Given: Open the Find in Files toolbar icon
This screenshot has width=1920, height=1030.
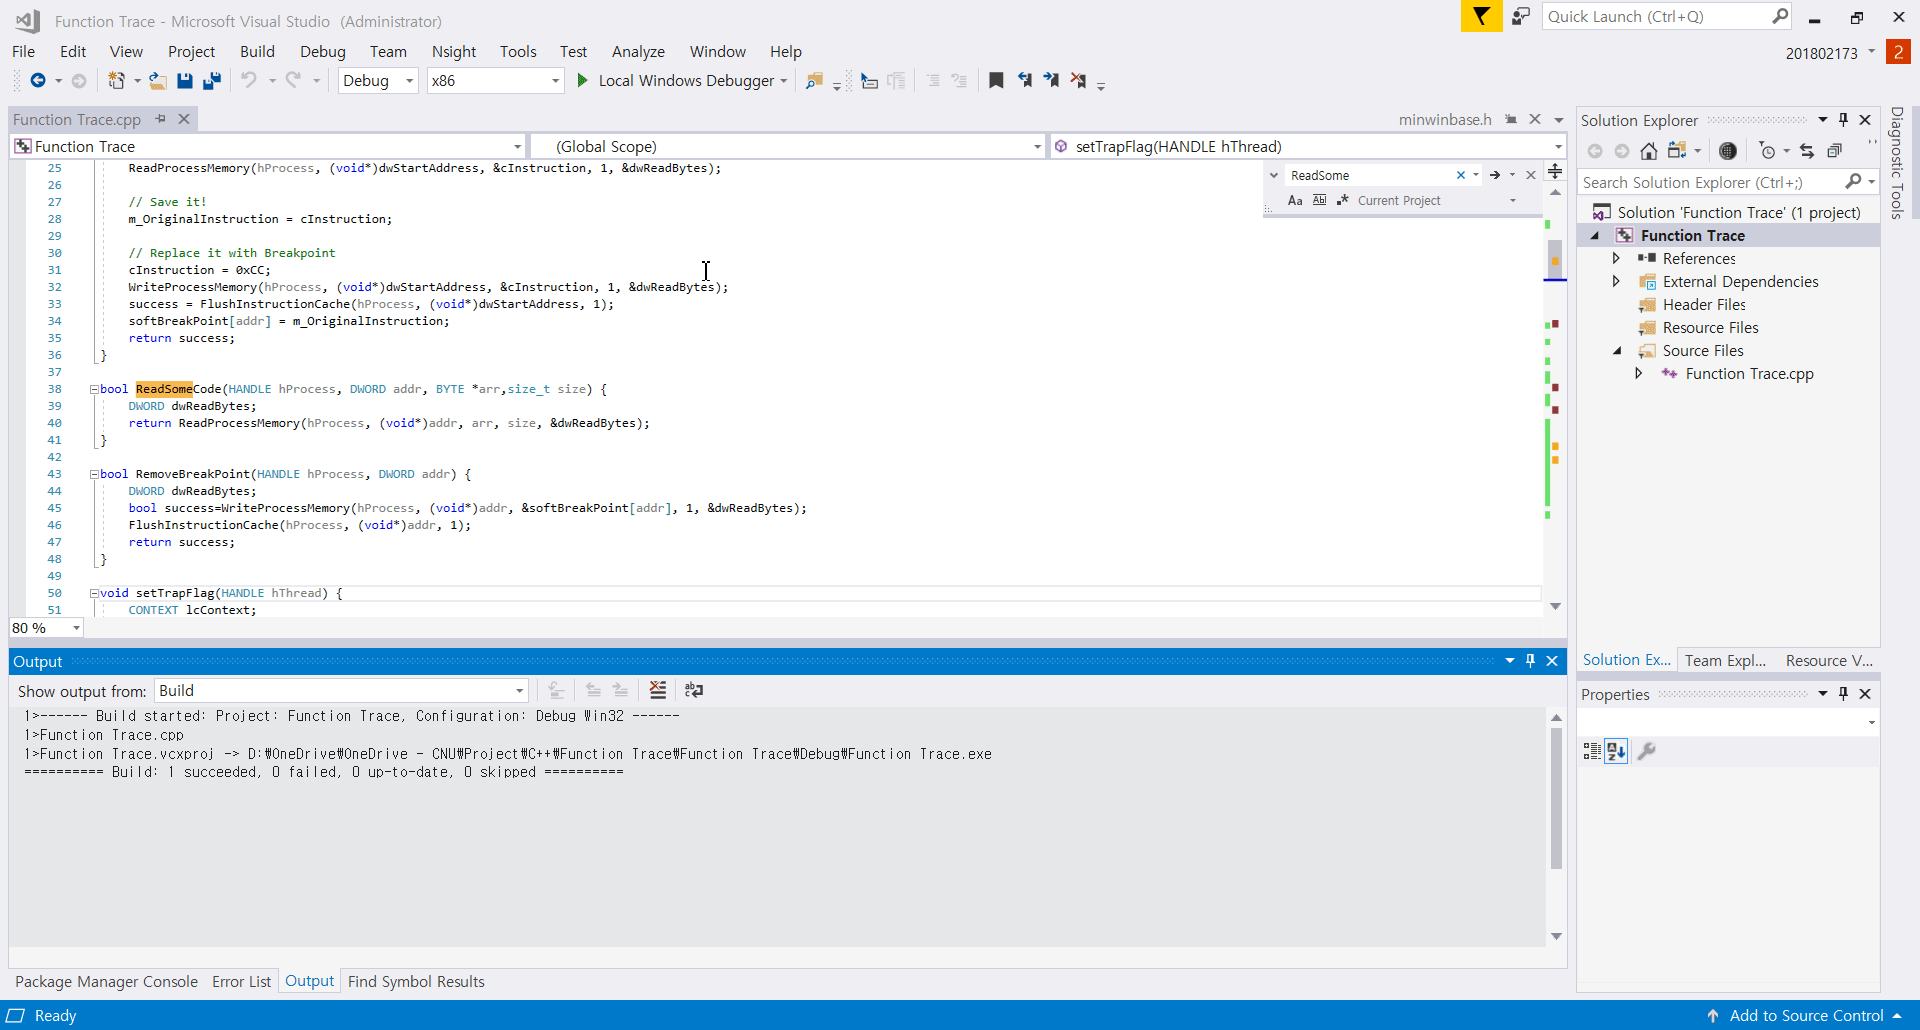Looking at the screenshot, I should pyautogui.click(x=814, y=81).
